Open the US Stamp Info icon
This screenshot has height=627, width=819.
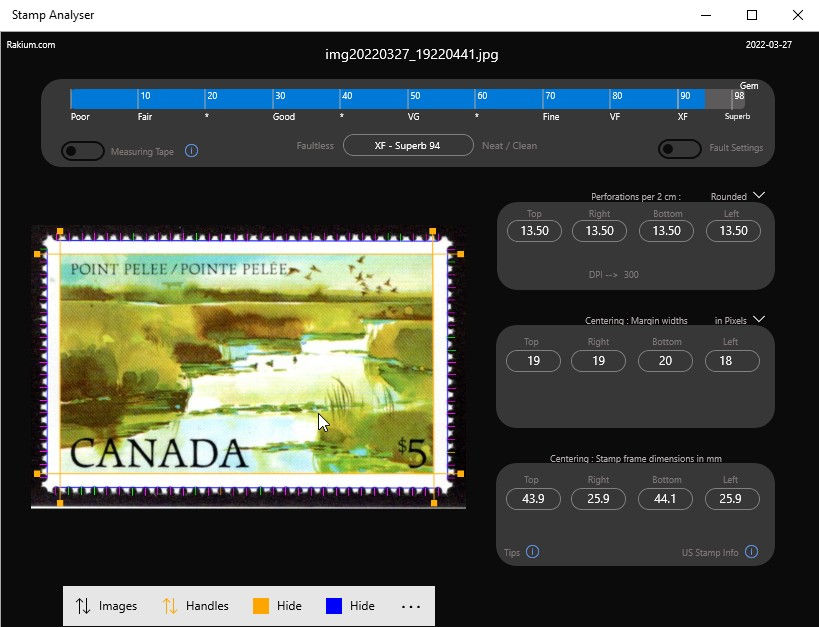tap(751, 552)
